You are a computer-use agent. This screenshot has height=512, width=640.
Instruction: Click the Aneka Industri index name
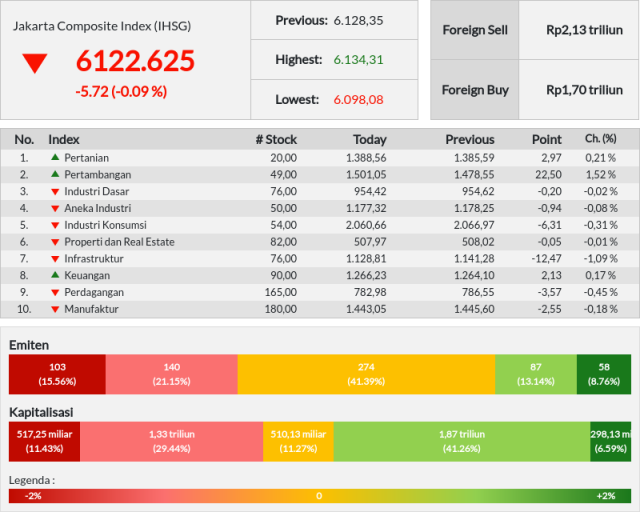[x=98, y=208]
